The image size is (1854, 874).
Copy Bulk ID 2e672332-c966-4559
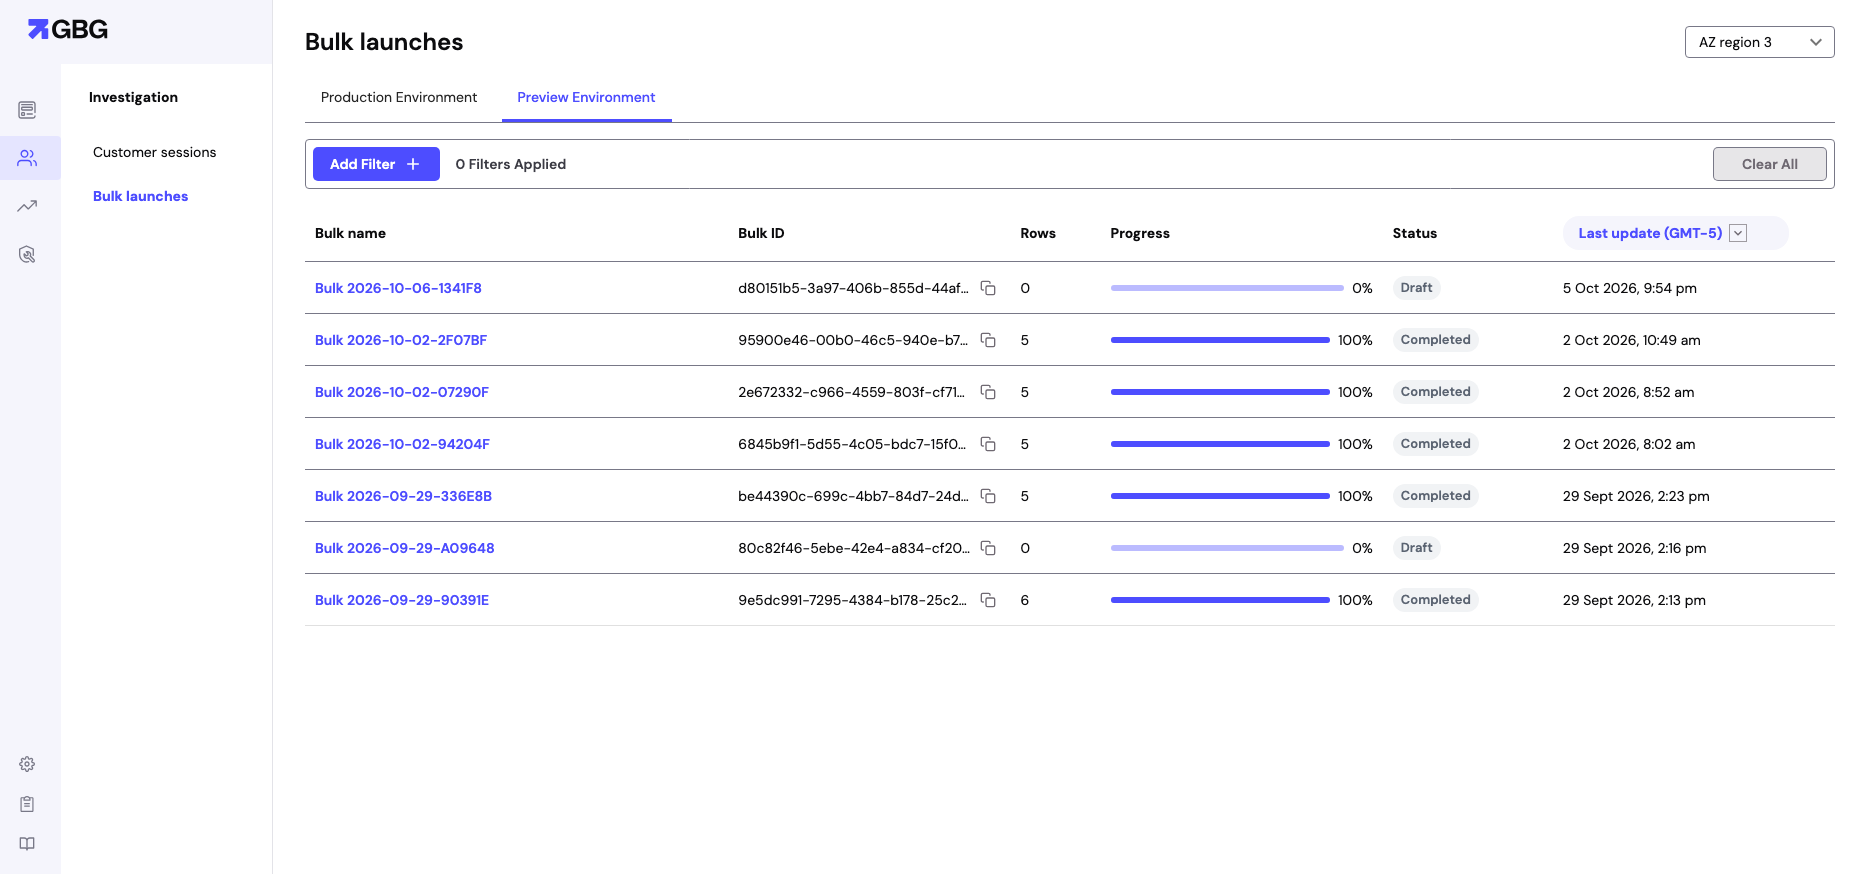coord(988,392)
